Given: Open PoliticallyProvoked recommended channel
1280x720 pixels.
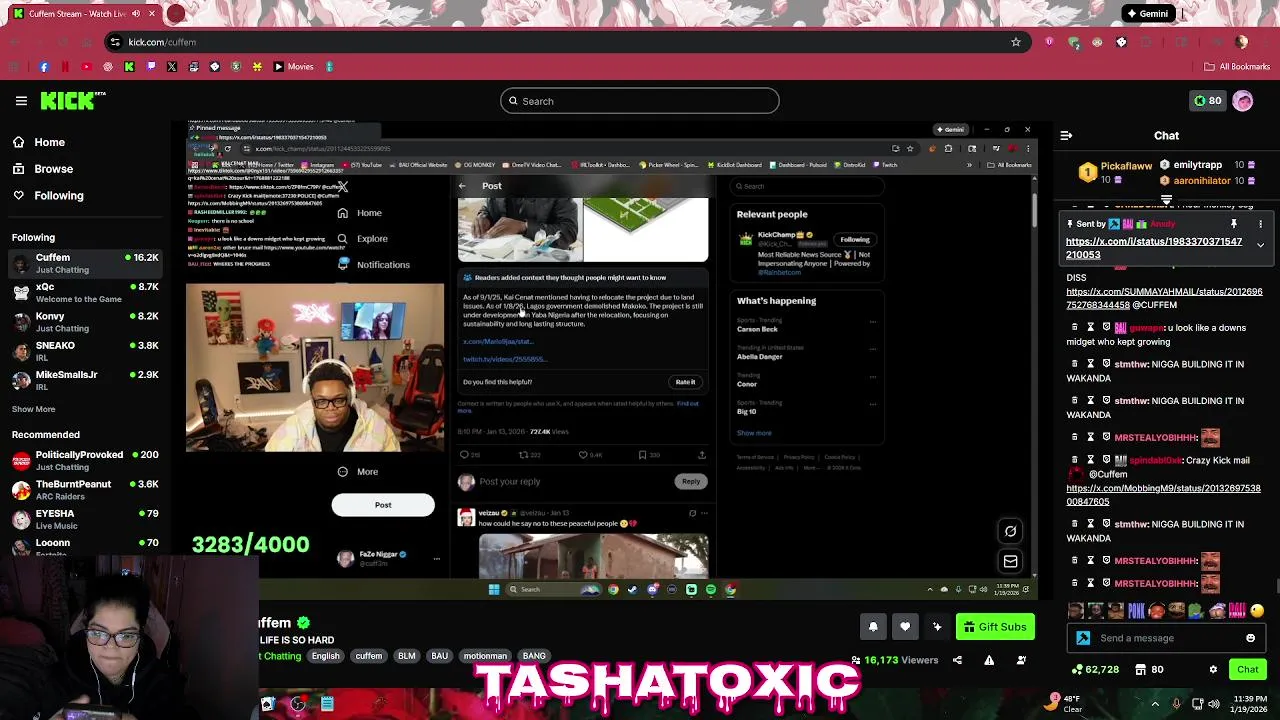Looking at the screenshot, I should pyautogui.click(x=85, y=460).
